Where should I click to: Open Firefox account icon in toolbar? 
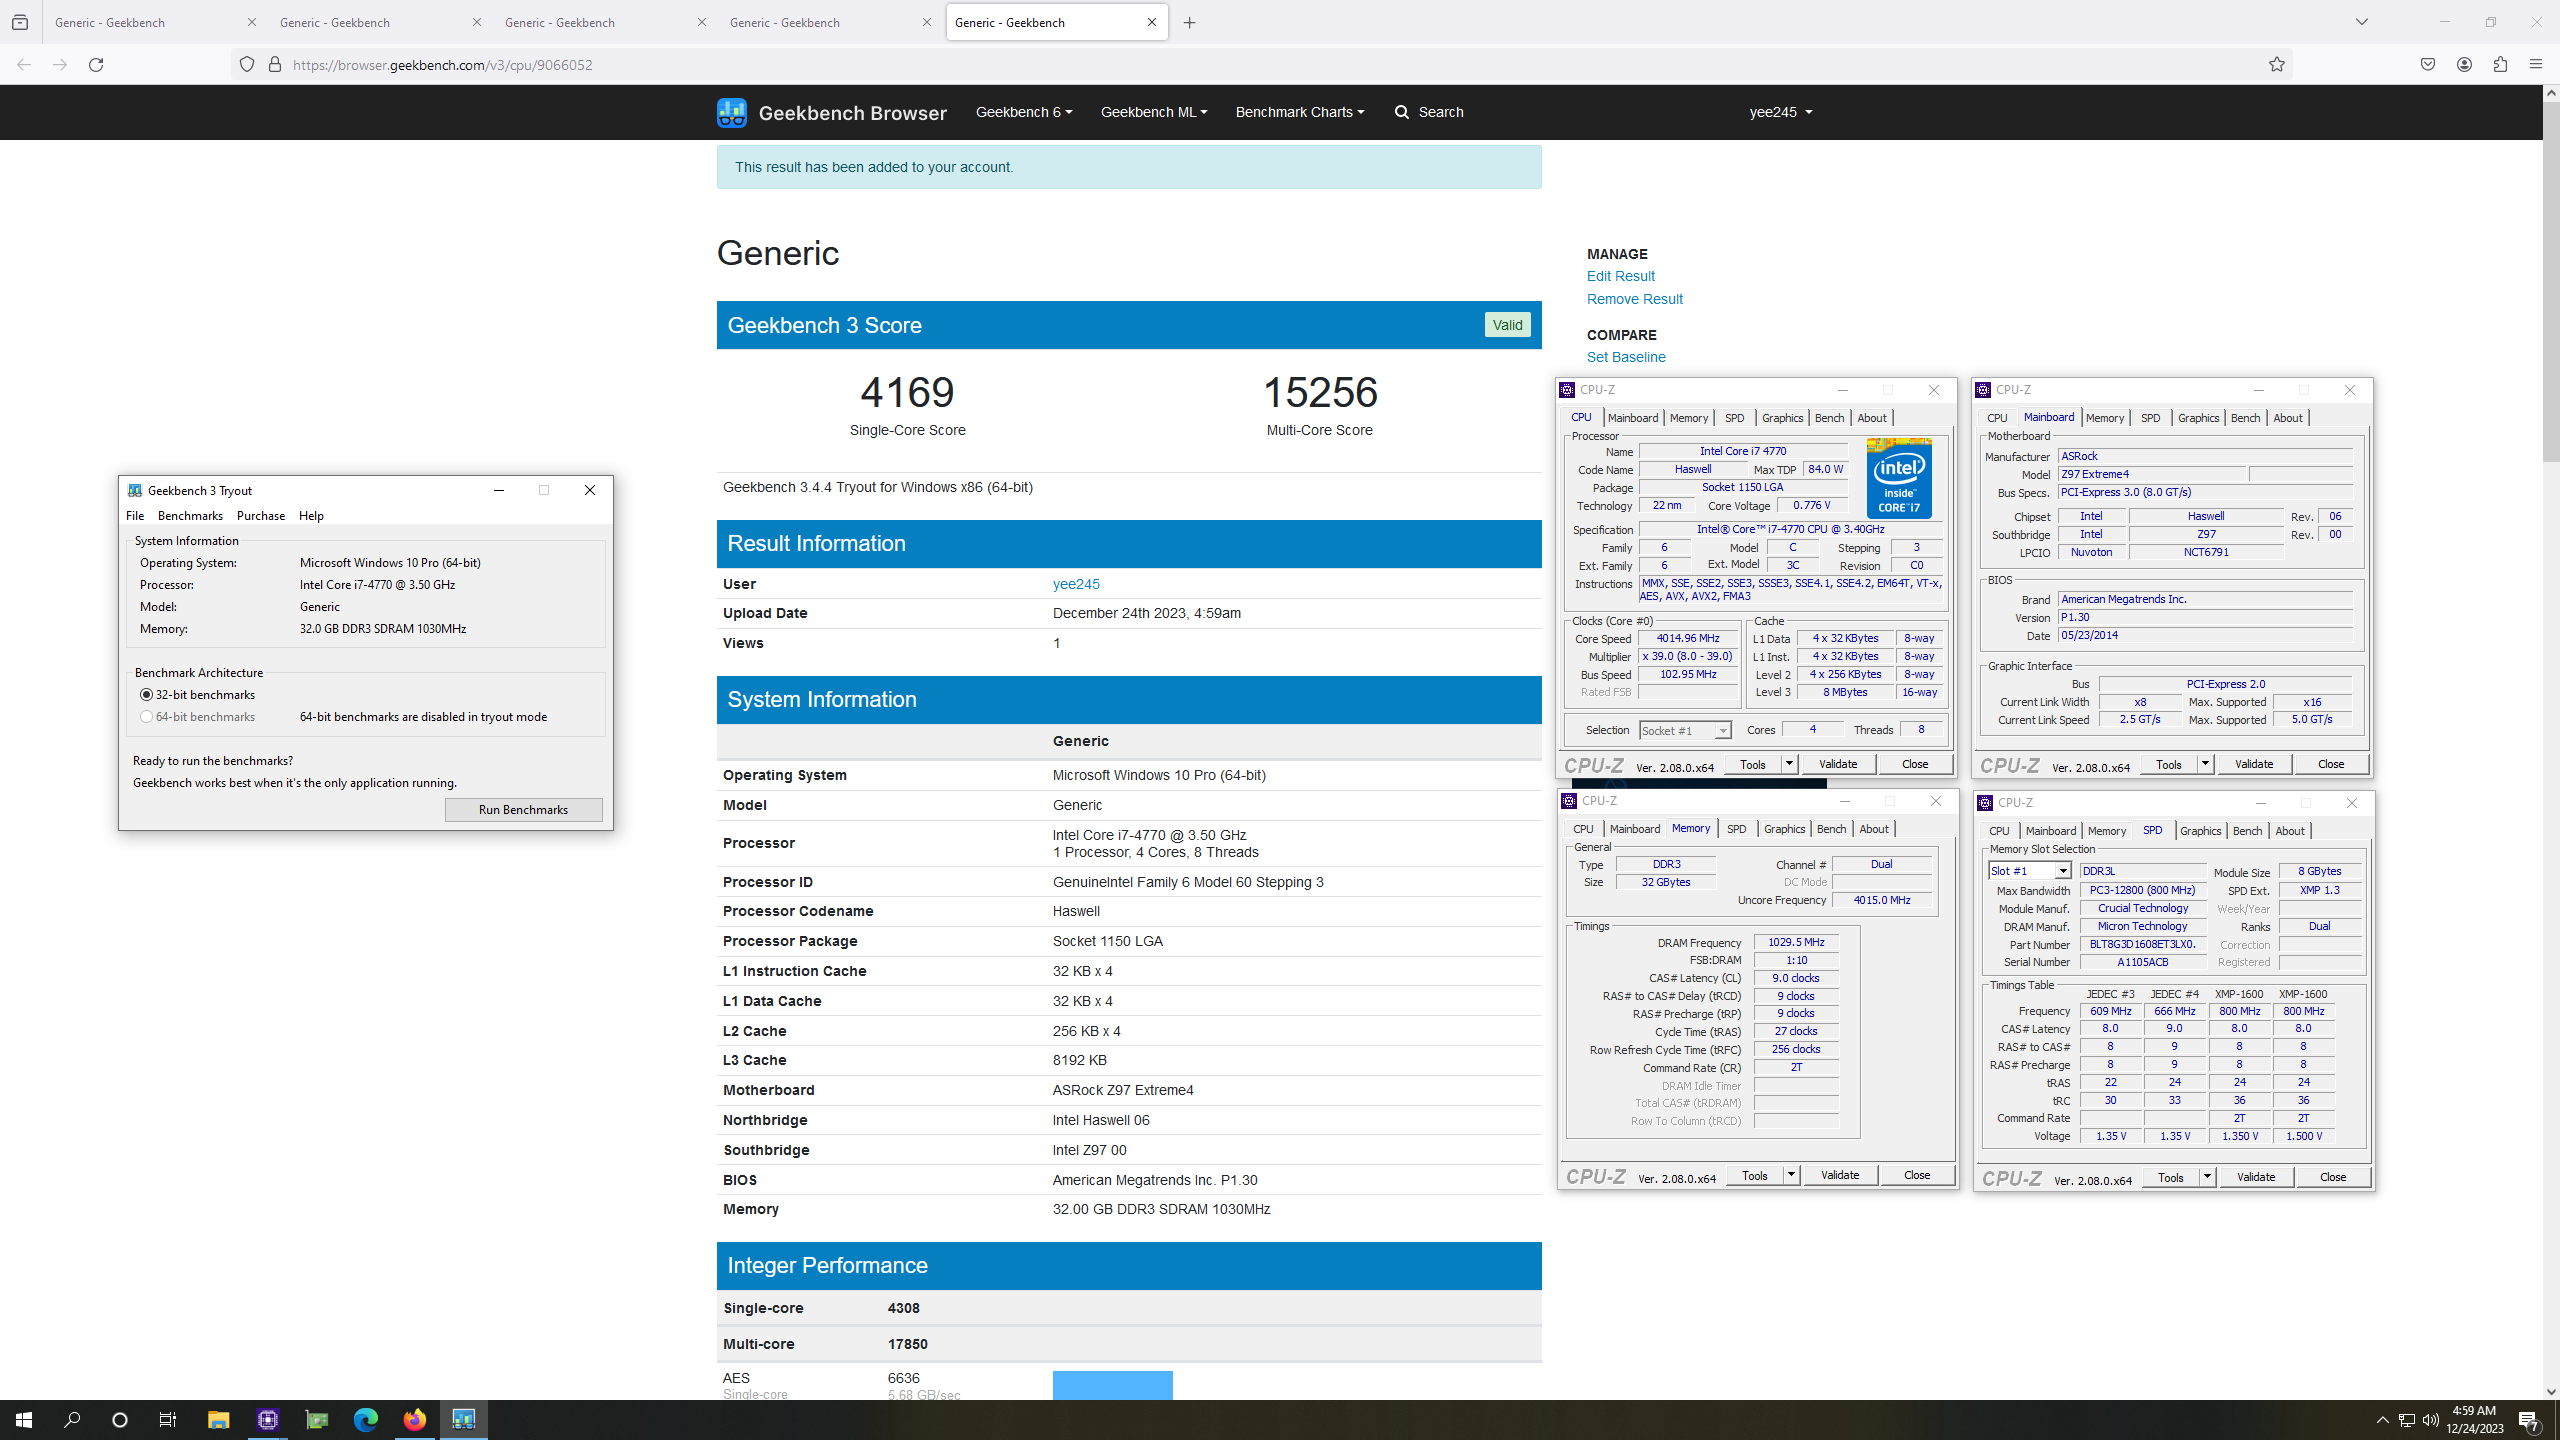coord(2464,65)
